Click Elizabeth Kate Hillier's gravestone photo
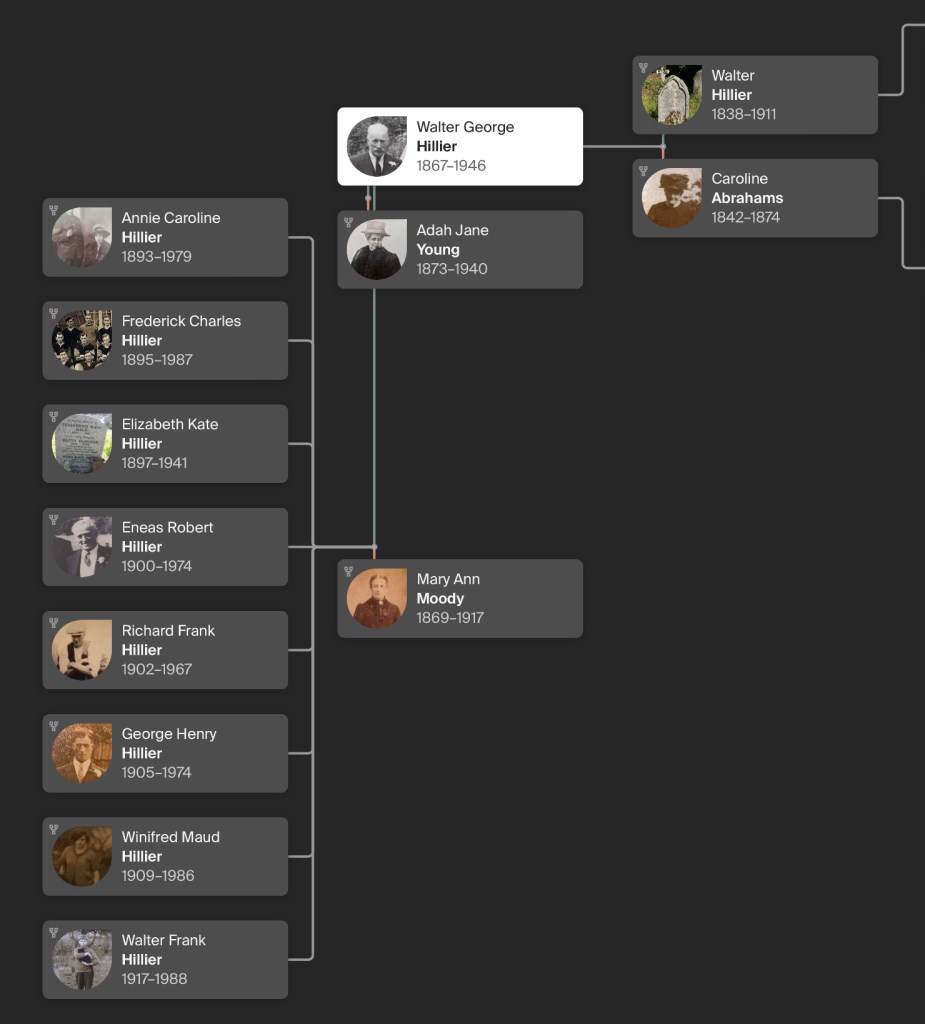The height and width of the screenshot is (1024, 925). pos(82,444)
